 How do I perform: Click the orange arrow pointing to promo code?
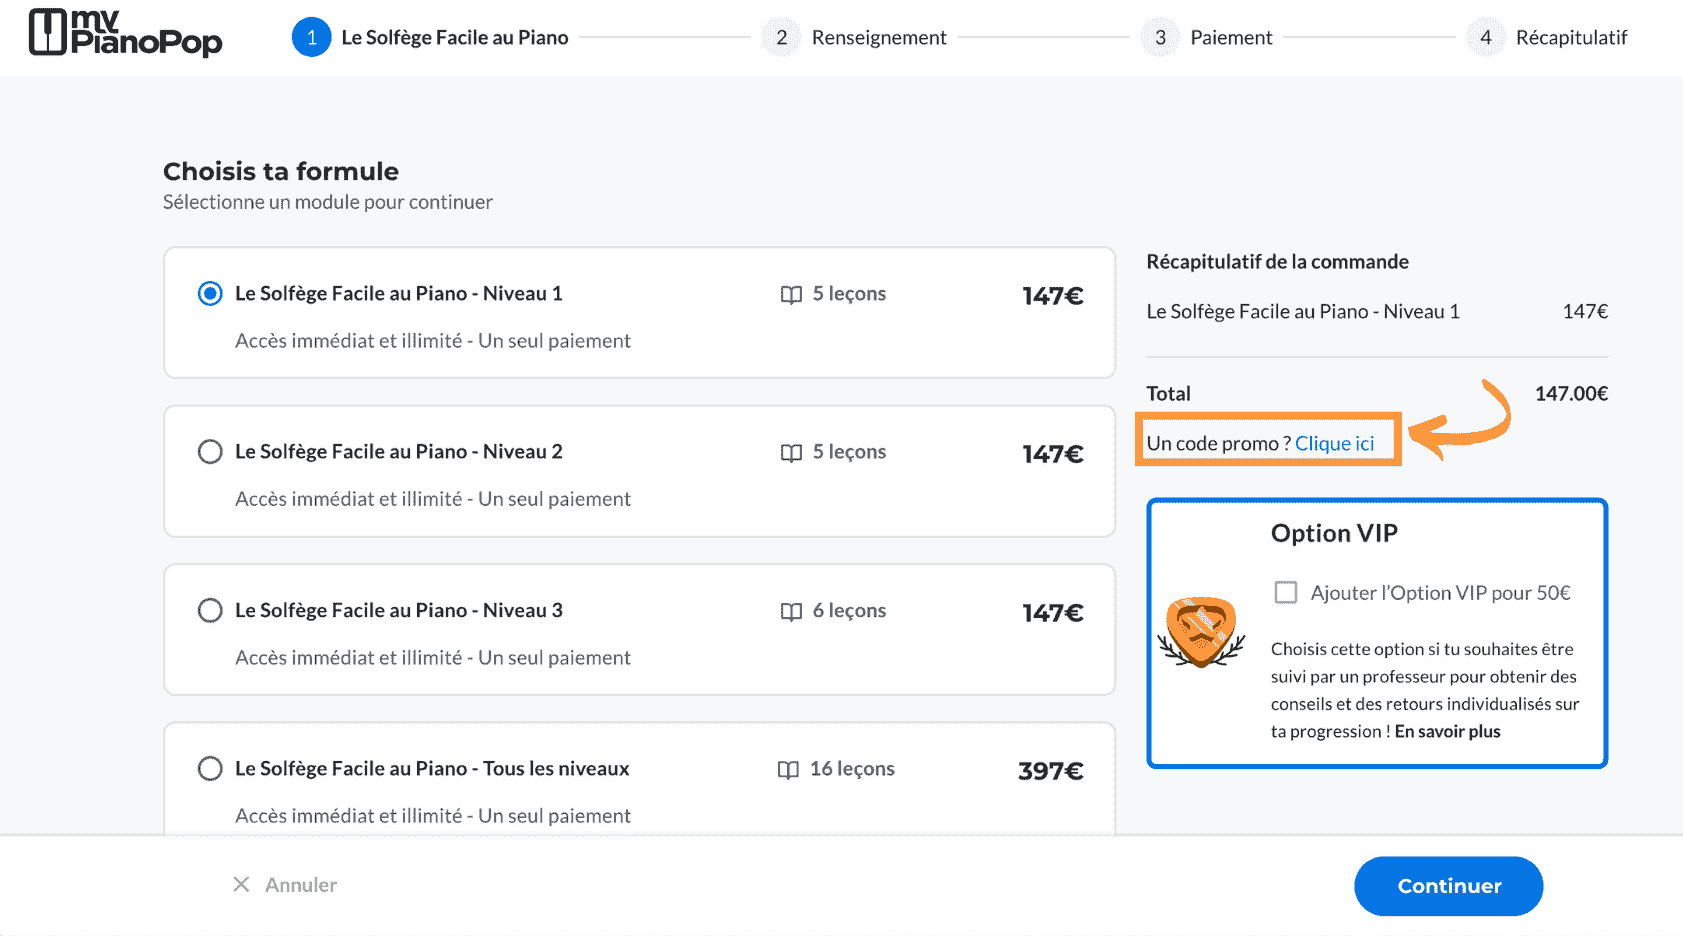pos(1463,424)
